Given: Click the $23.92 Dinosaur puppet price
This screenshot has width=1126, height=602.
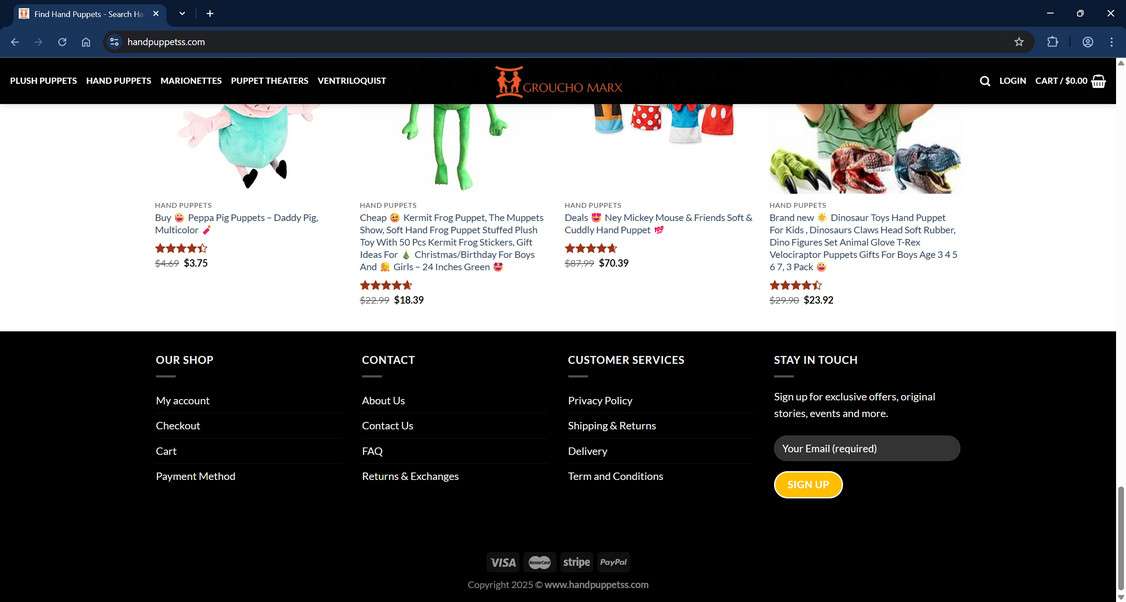Looking at the screenshot, I should pos(819,300).
